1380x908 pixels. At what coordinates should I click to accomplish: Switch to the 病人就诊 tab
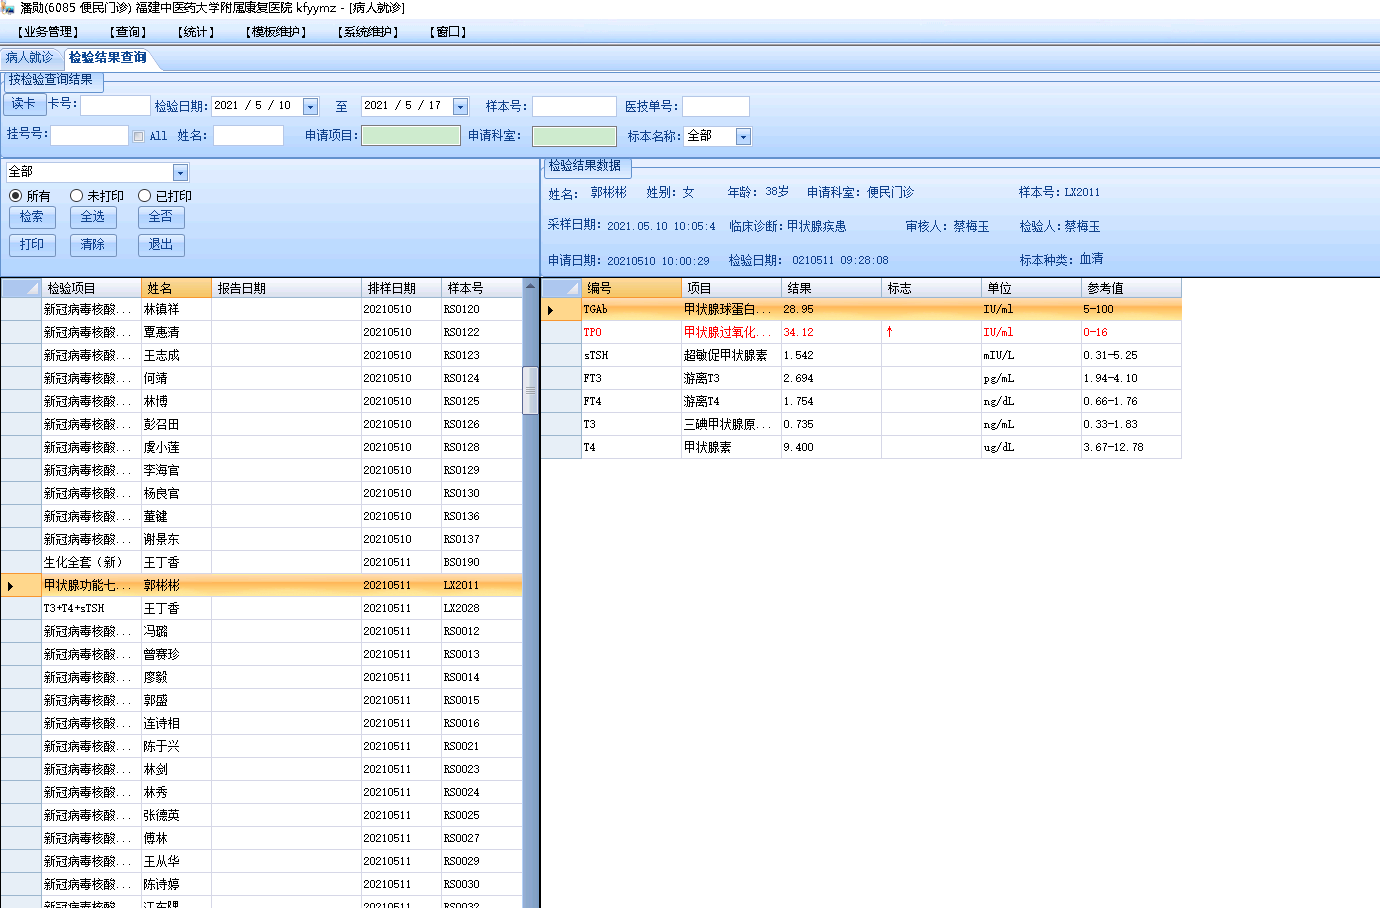click(30, 58)
